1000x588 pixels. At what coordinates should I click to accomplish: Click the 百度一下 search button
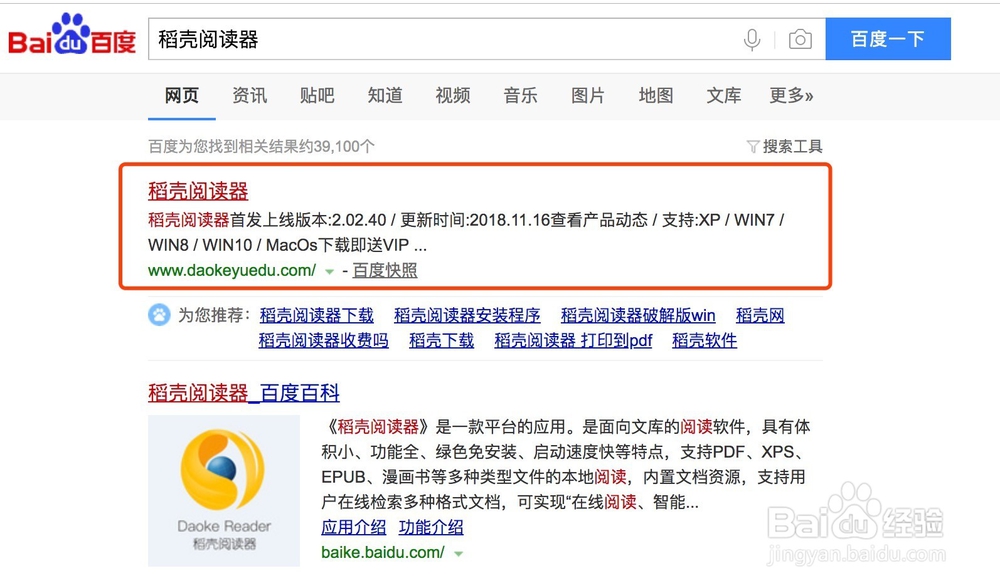pos(888,39)
